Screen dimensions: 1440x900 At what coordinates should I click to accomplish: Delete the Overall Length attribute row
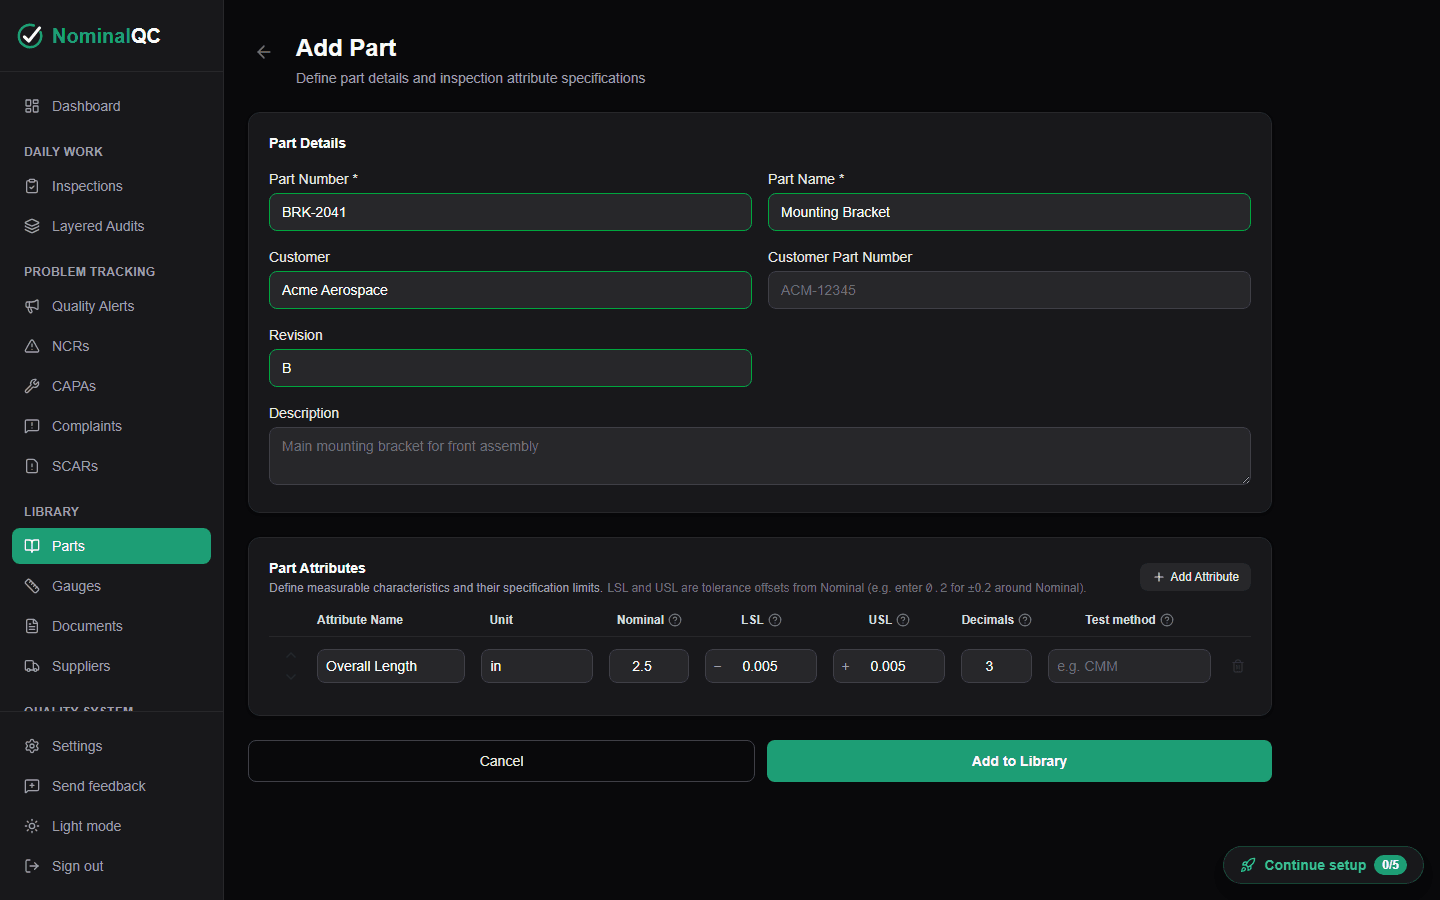[1238, 666]
